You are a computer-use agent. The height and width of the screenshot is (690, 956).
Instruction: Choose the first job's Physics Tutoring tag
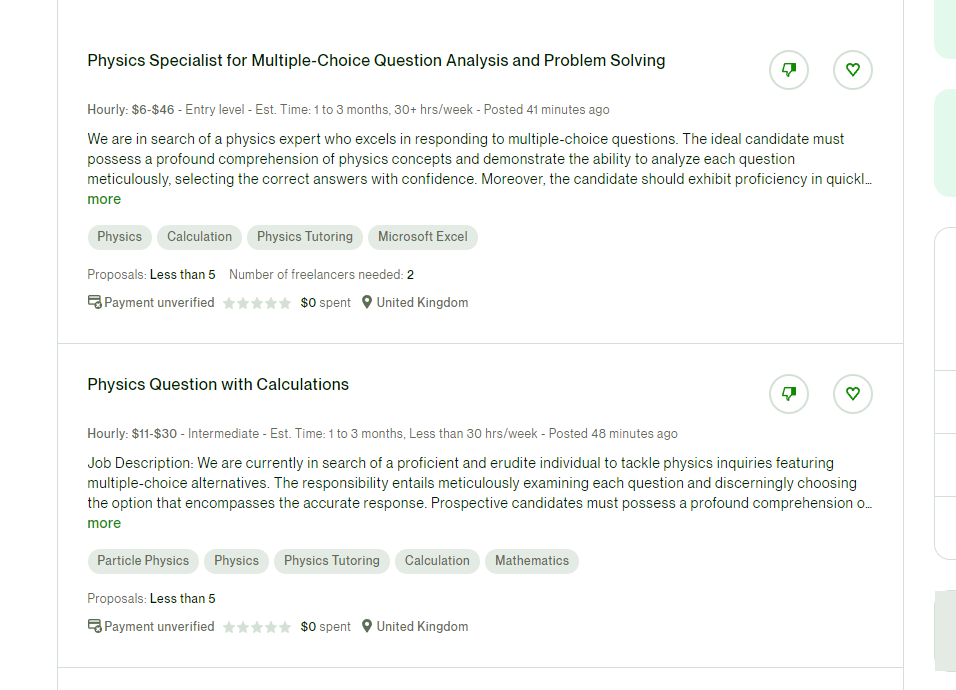(305, 237)
